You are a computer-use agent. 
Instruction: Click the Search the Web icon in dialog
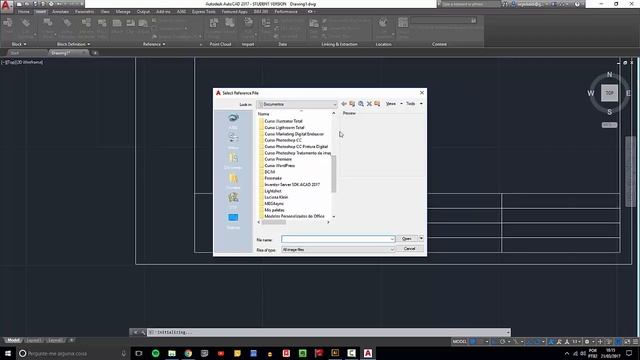tap(361, 104)
